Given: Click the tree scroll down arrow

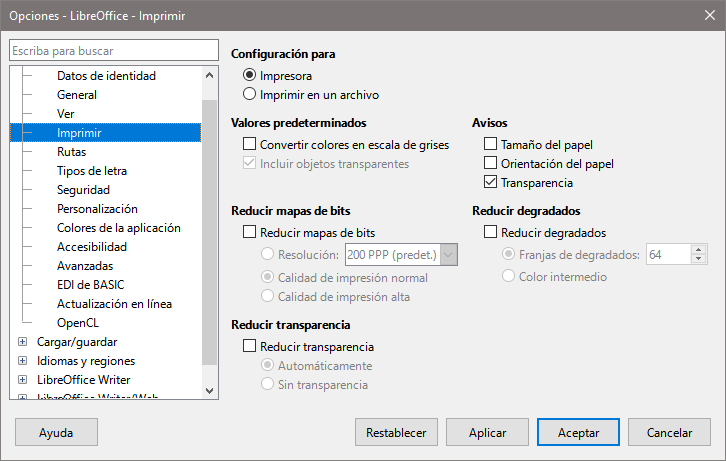Looking at the screenshot, I should [209, 391].
